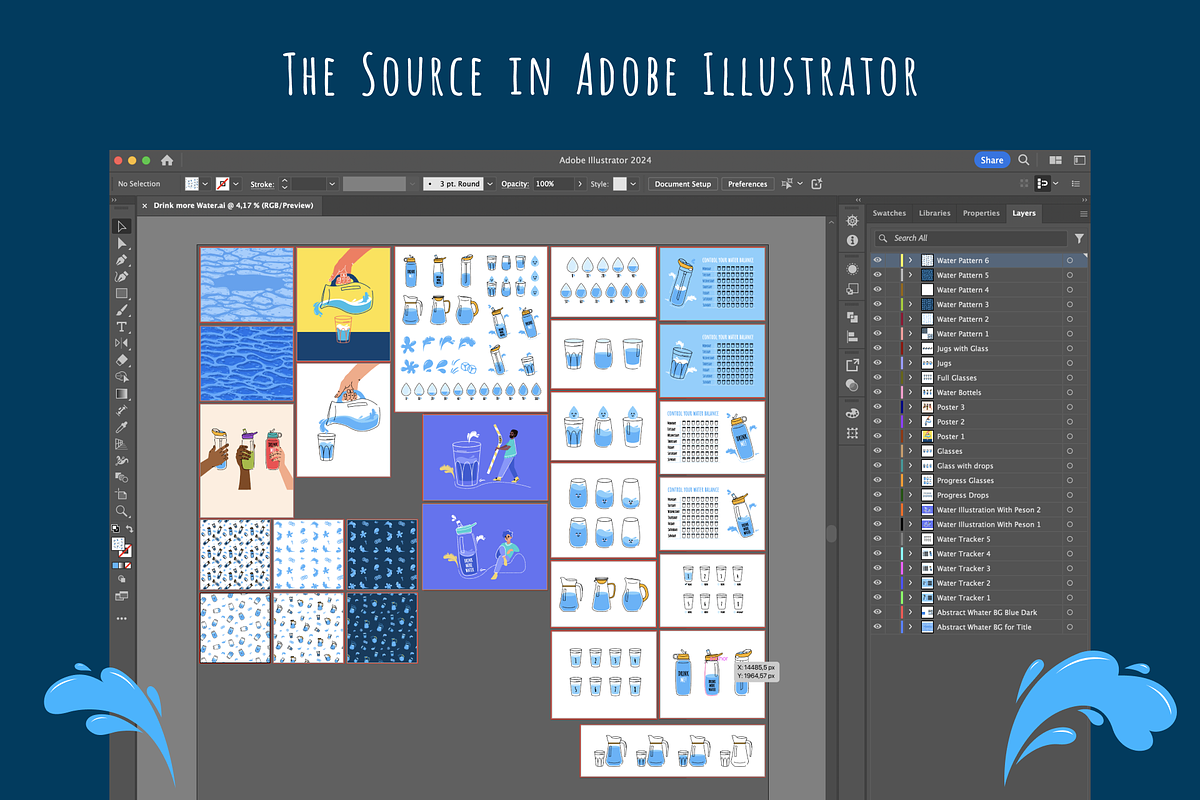
Task: Hide the Water Tracker 5 layer
Action: tap(878, 539)
